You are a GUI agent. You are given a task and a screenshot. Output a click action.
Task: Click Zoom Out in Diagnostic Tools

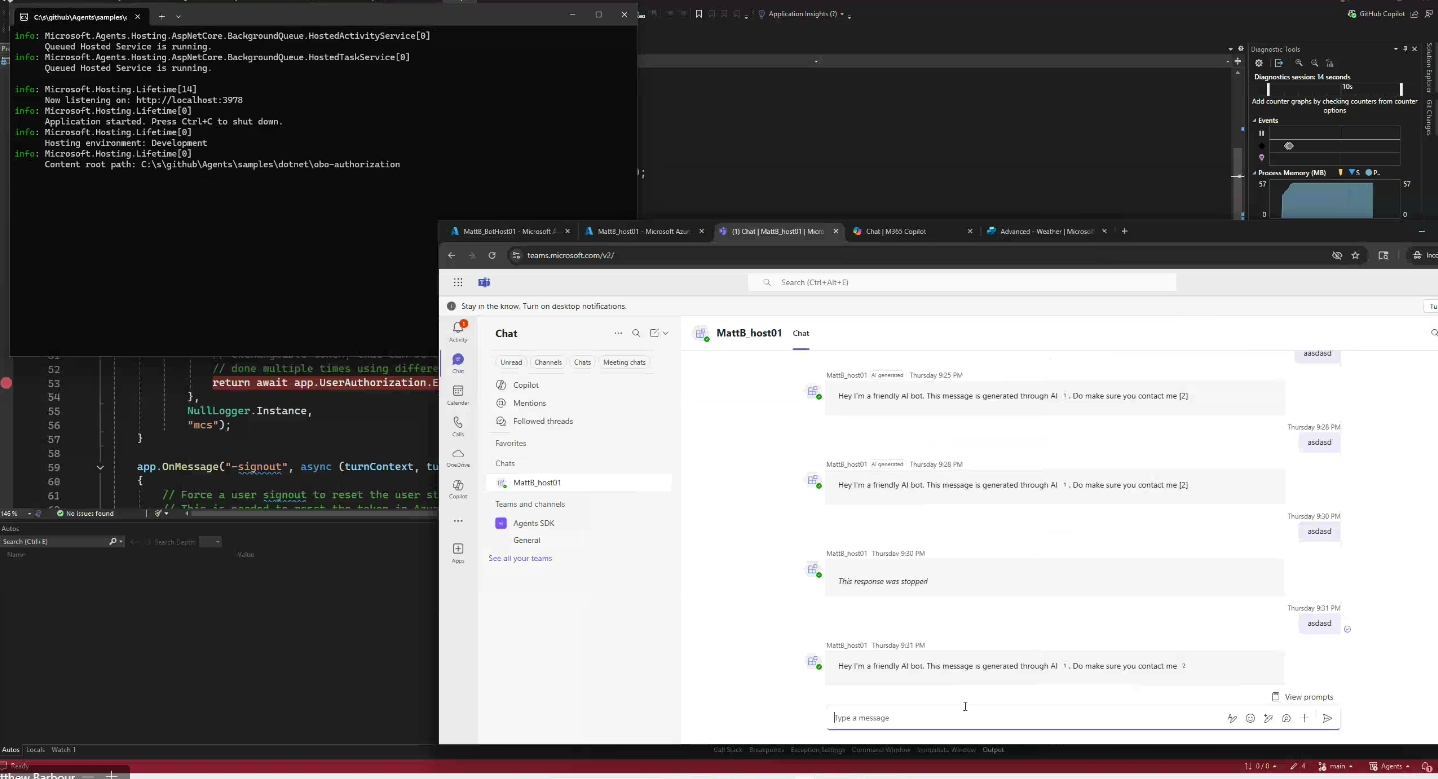tap(1315, 63)
